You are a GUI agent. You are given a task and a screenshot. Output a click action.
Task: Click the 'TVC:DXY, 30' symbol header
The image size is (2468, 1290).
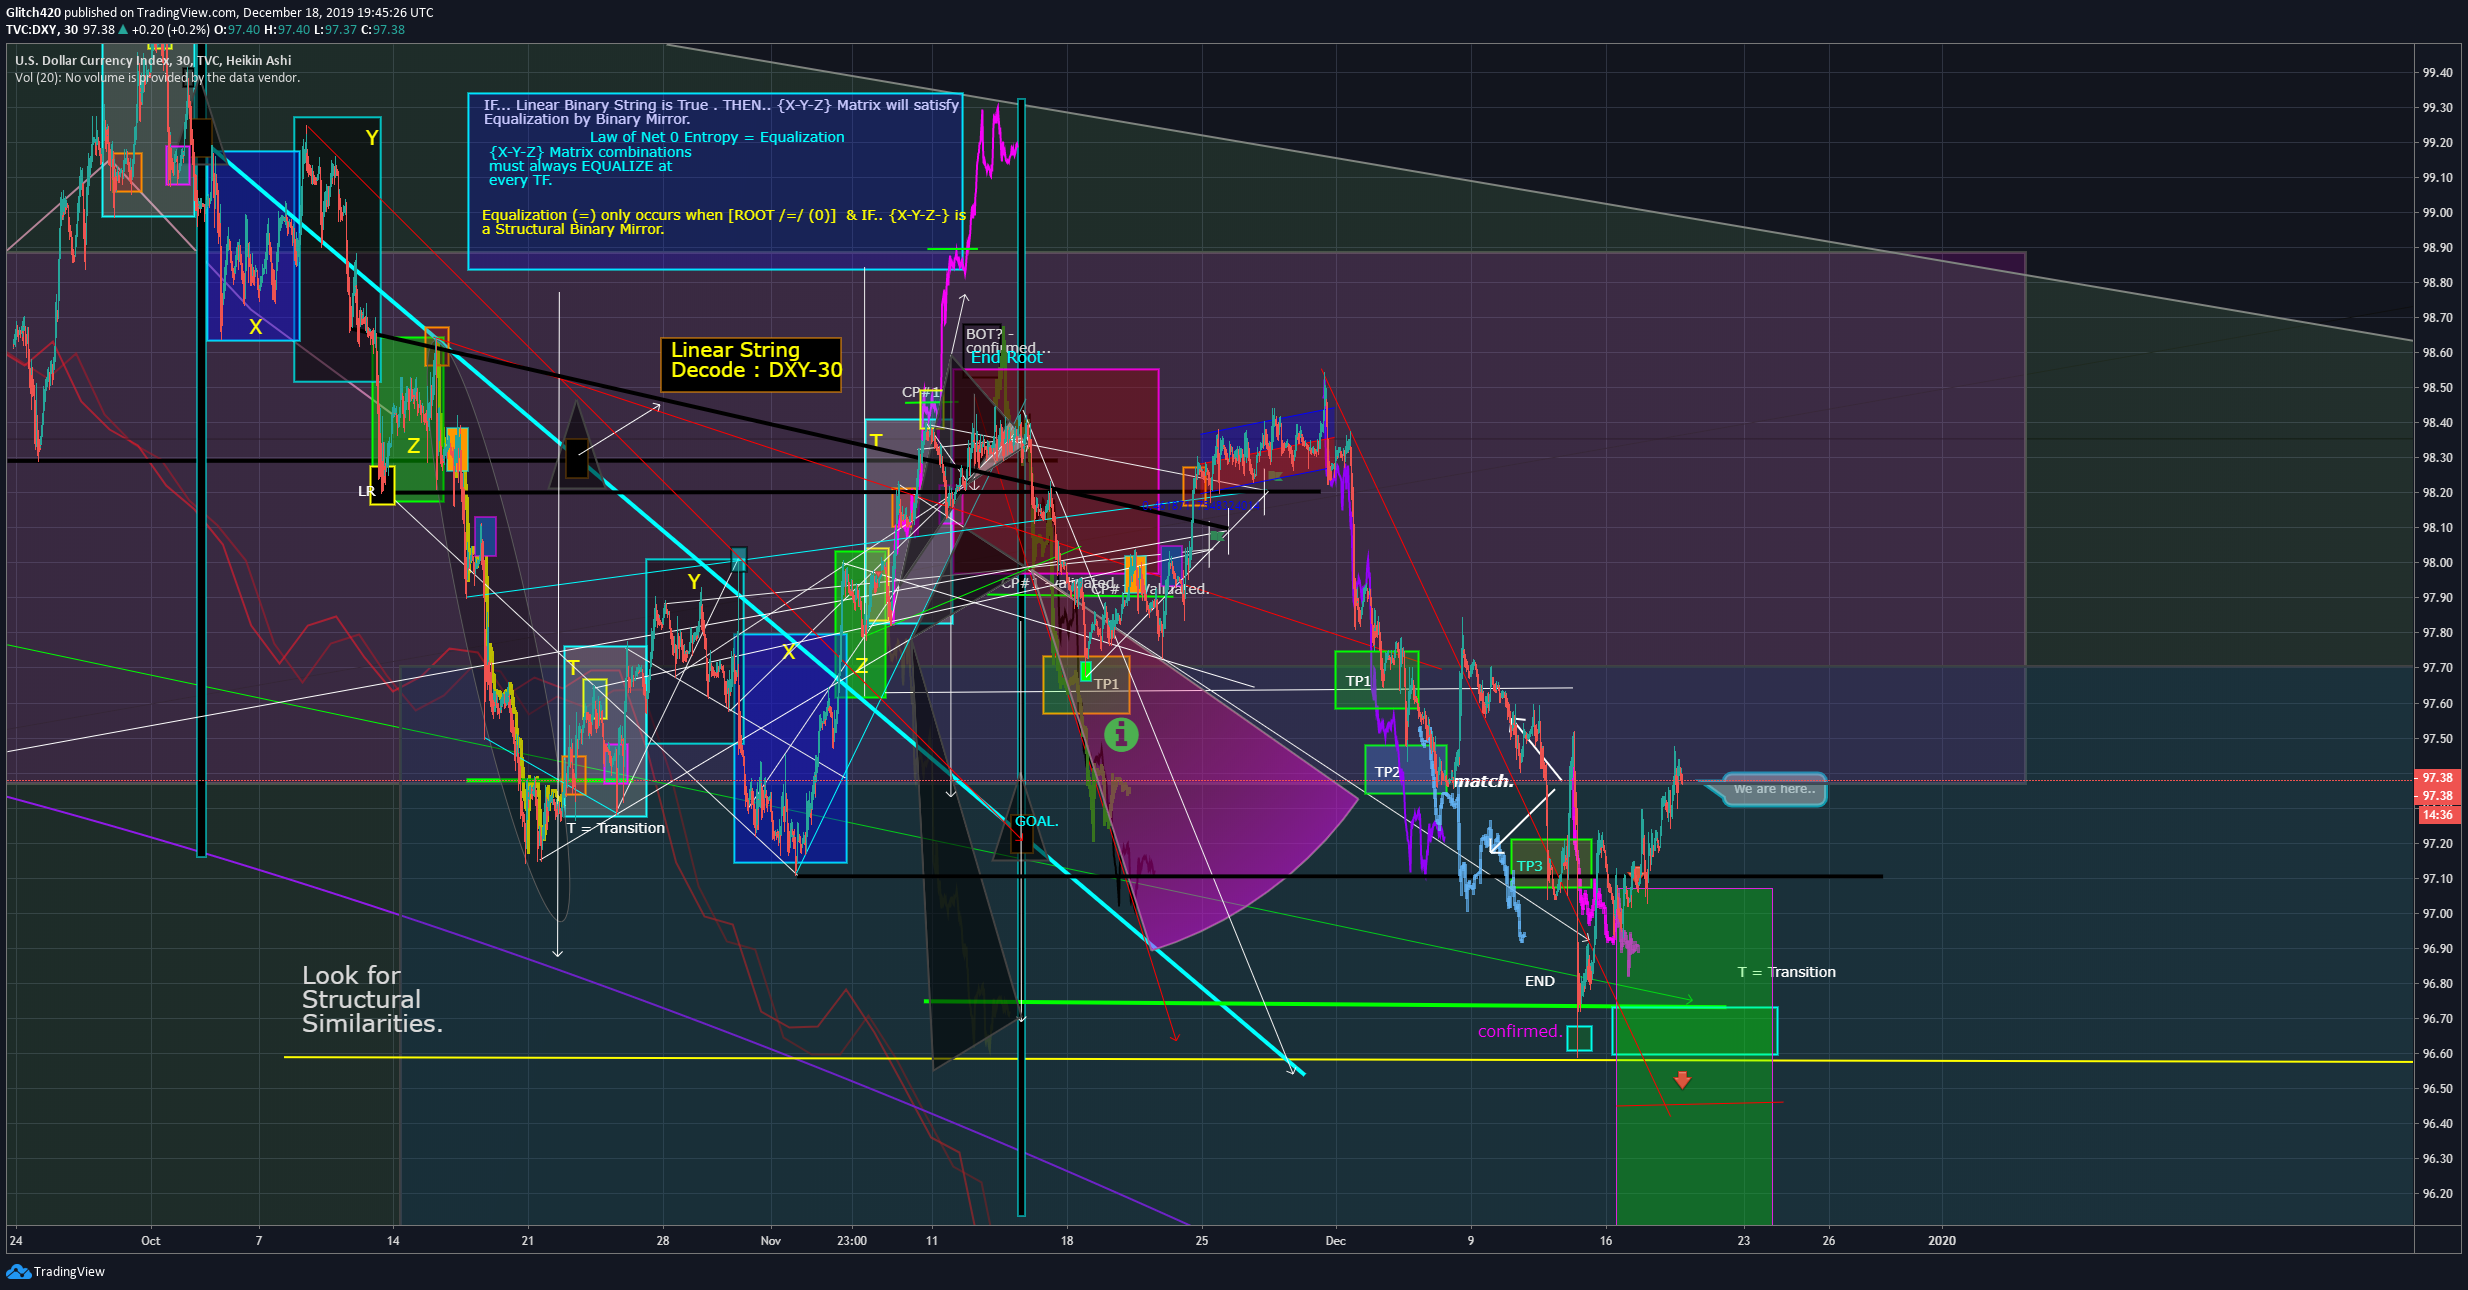tap(42, 30)
